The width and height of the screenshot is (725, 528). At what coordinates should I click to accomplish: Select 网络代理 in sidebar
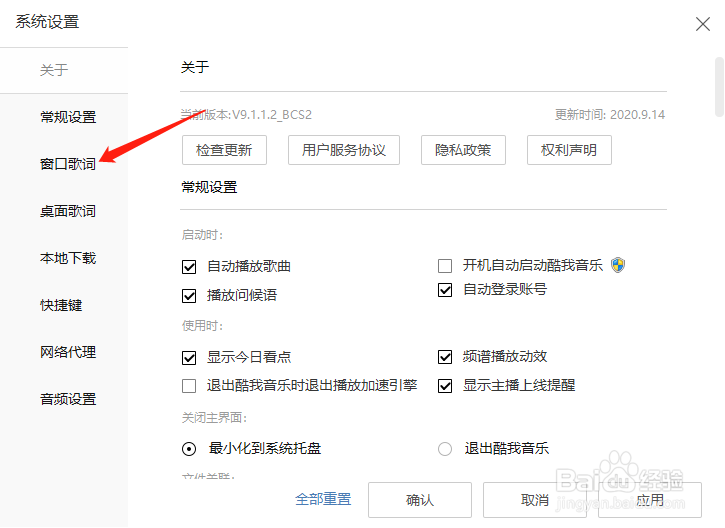pos(68,352)
